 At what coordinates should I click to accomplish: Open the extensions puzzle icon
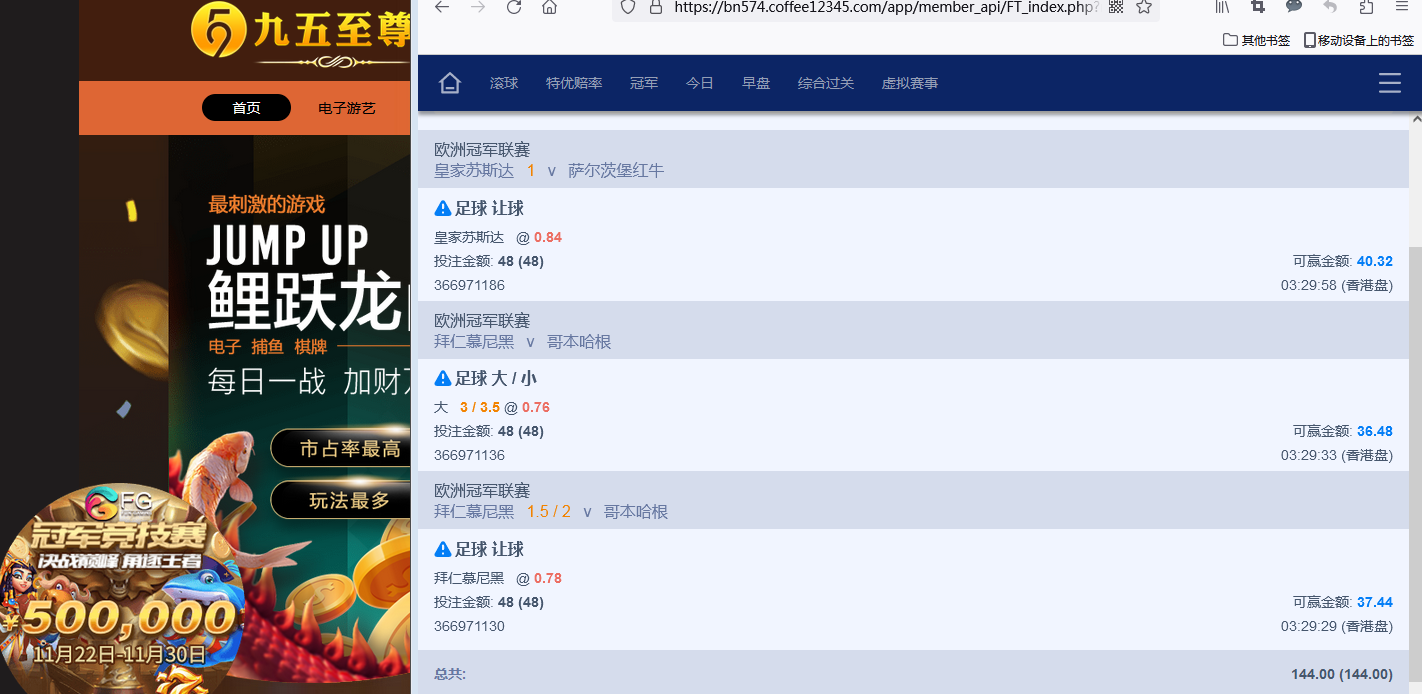pyautogui.click(x=1366, y=6)
